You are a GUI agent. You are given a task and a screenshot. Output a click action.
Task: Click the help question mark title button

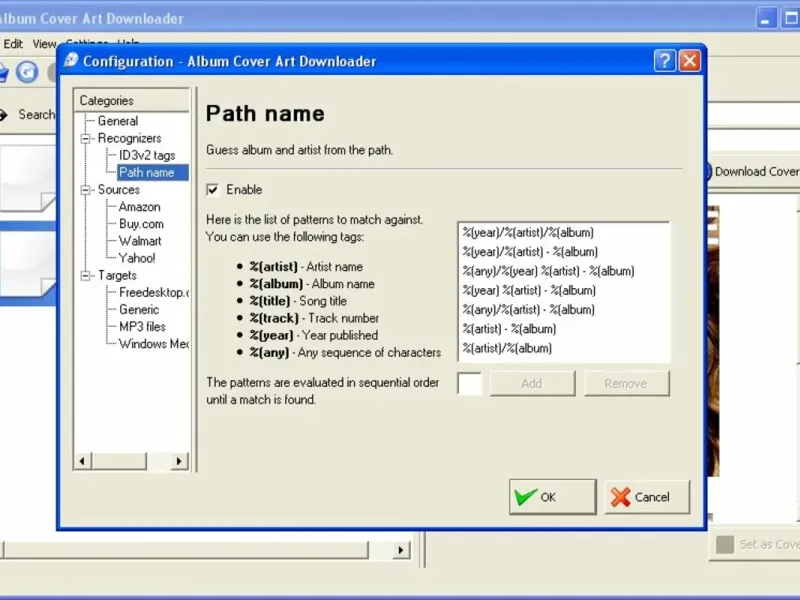coord(664,61)
